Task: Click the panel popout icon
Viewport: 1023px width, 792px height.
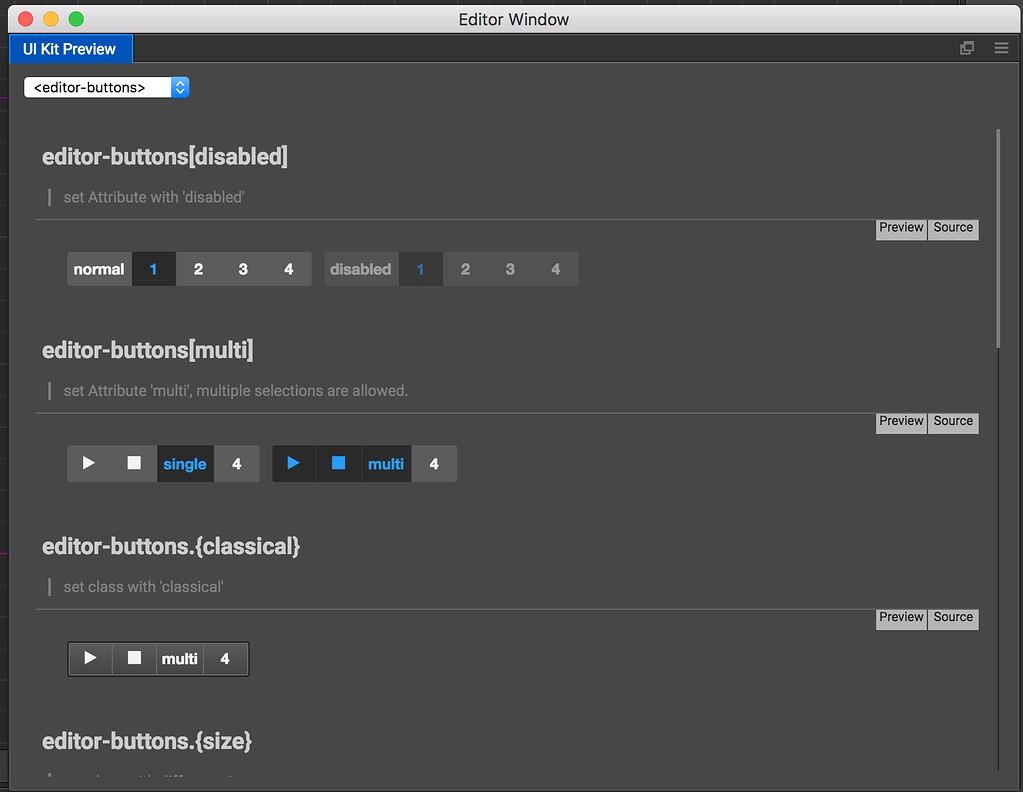Action: click(967, 48)
